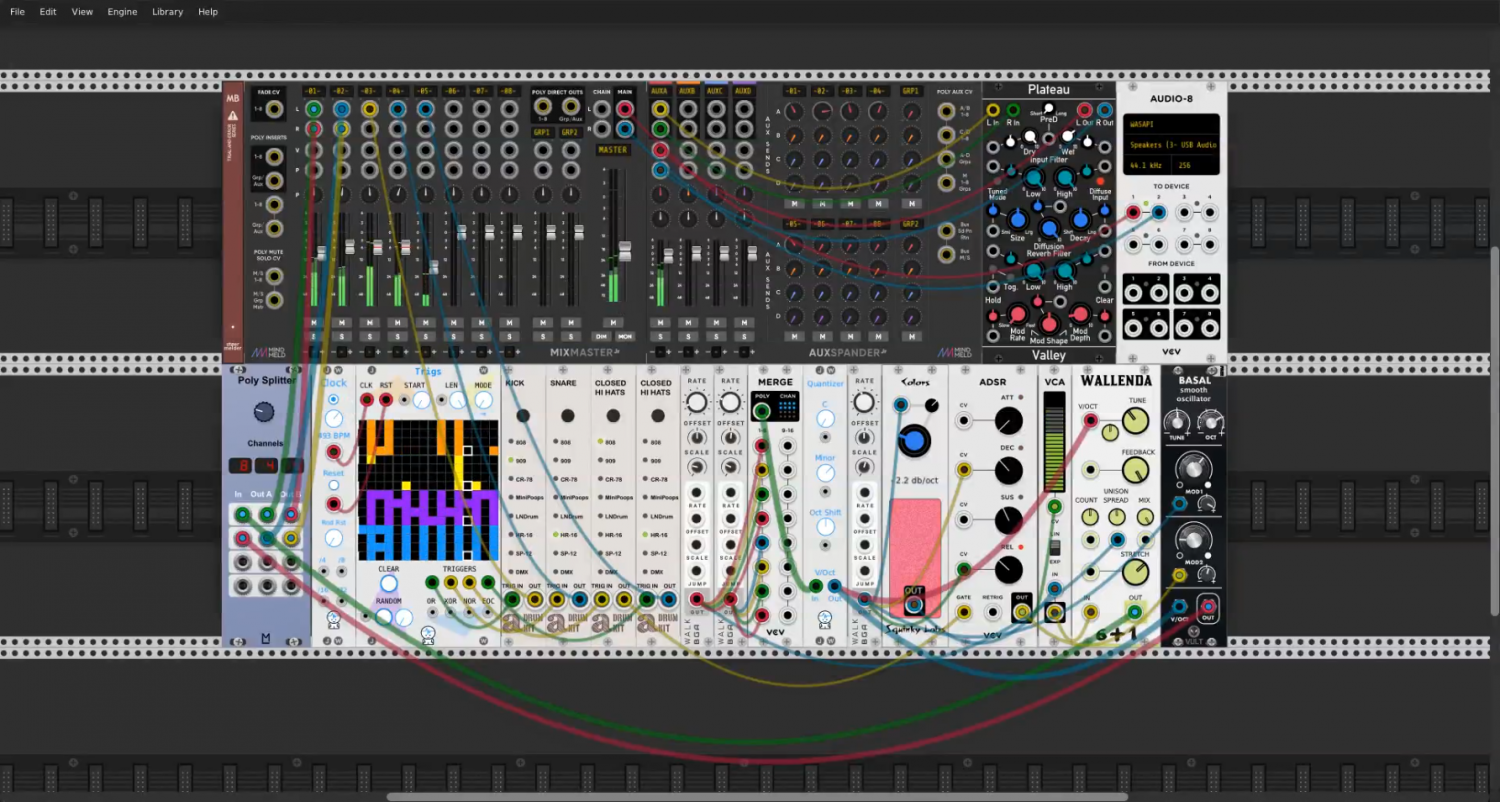Image resolution: width=1500 pixels, height=802 pixels.
Task: Open the Help menu
Action: [208, 12]
